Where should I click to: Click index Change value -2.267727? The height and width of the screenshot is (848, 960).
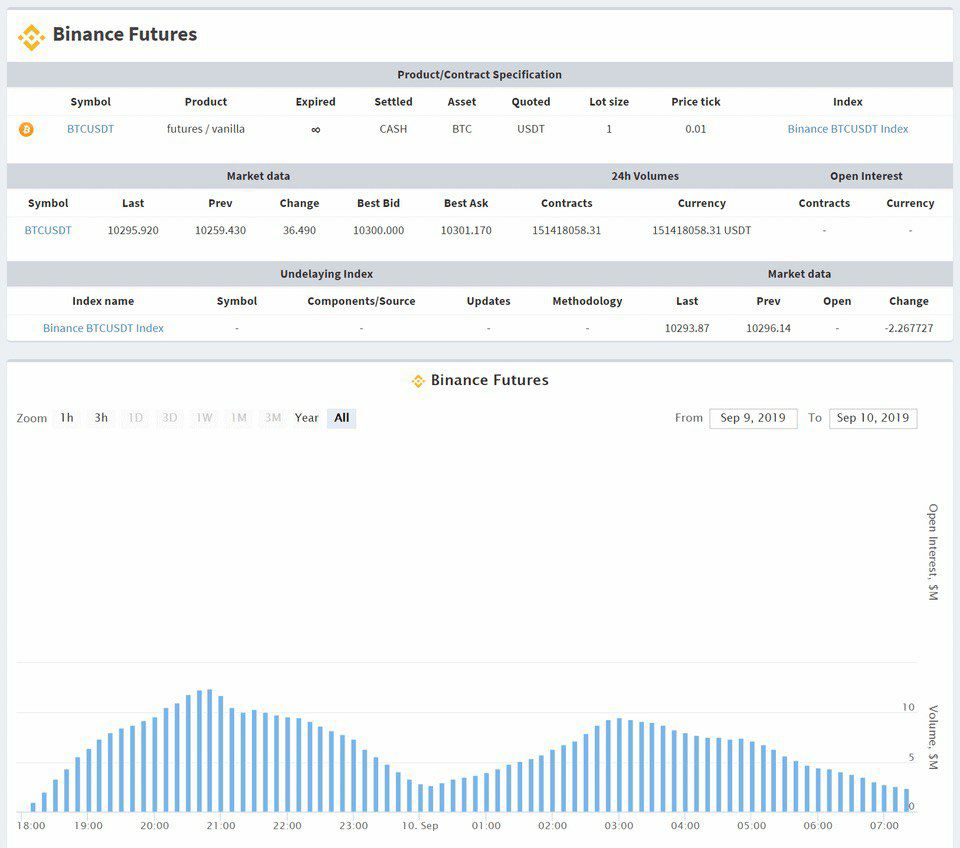click(x=909, y=328)
